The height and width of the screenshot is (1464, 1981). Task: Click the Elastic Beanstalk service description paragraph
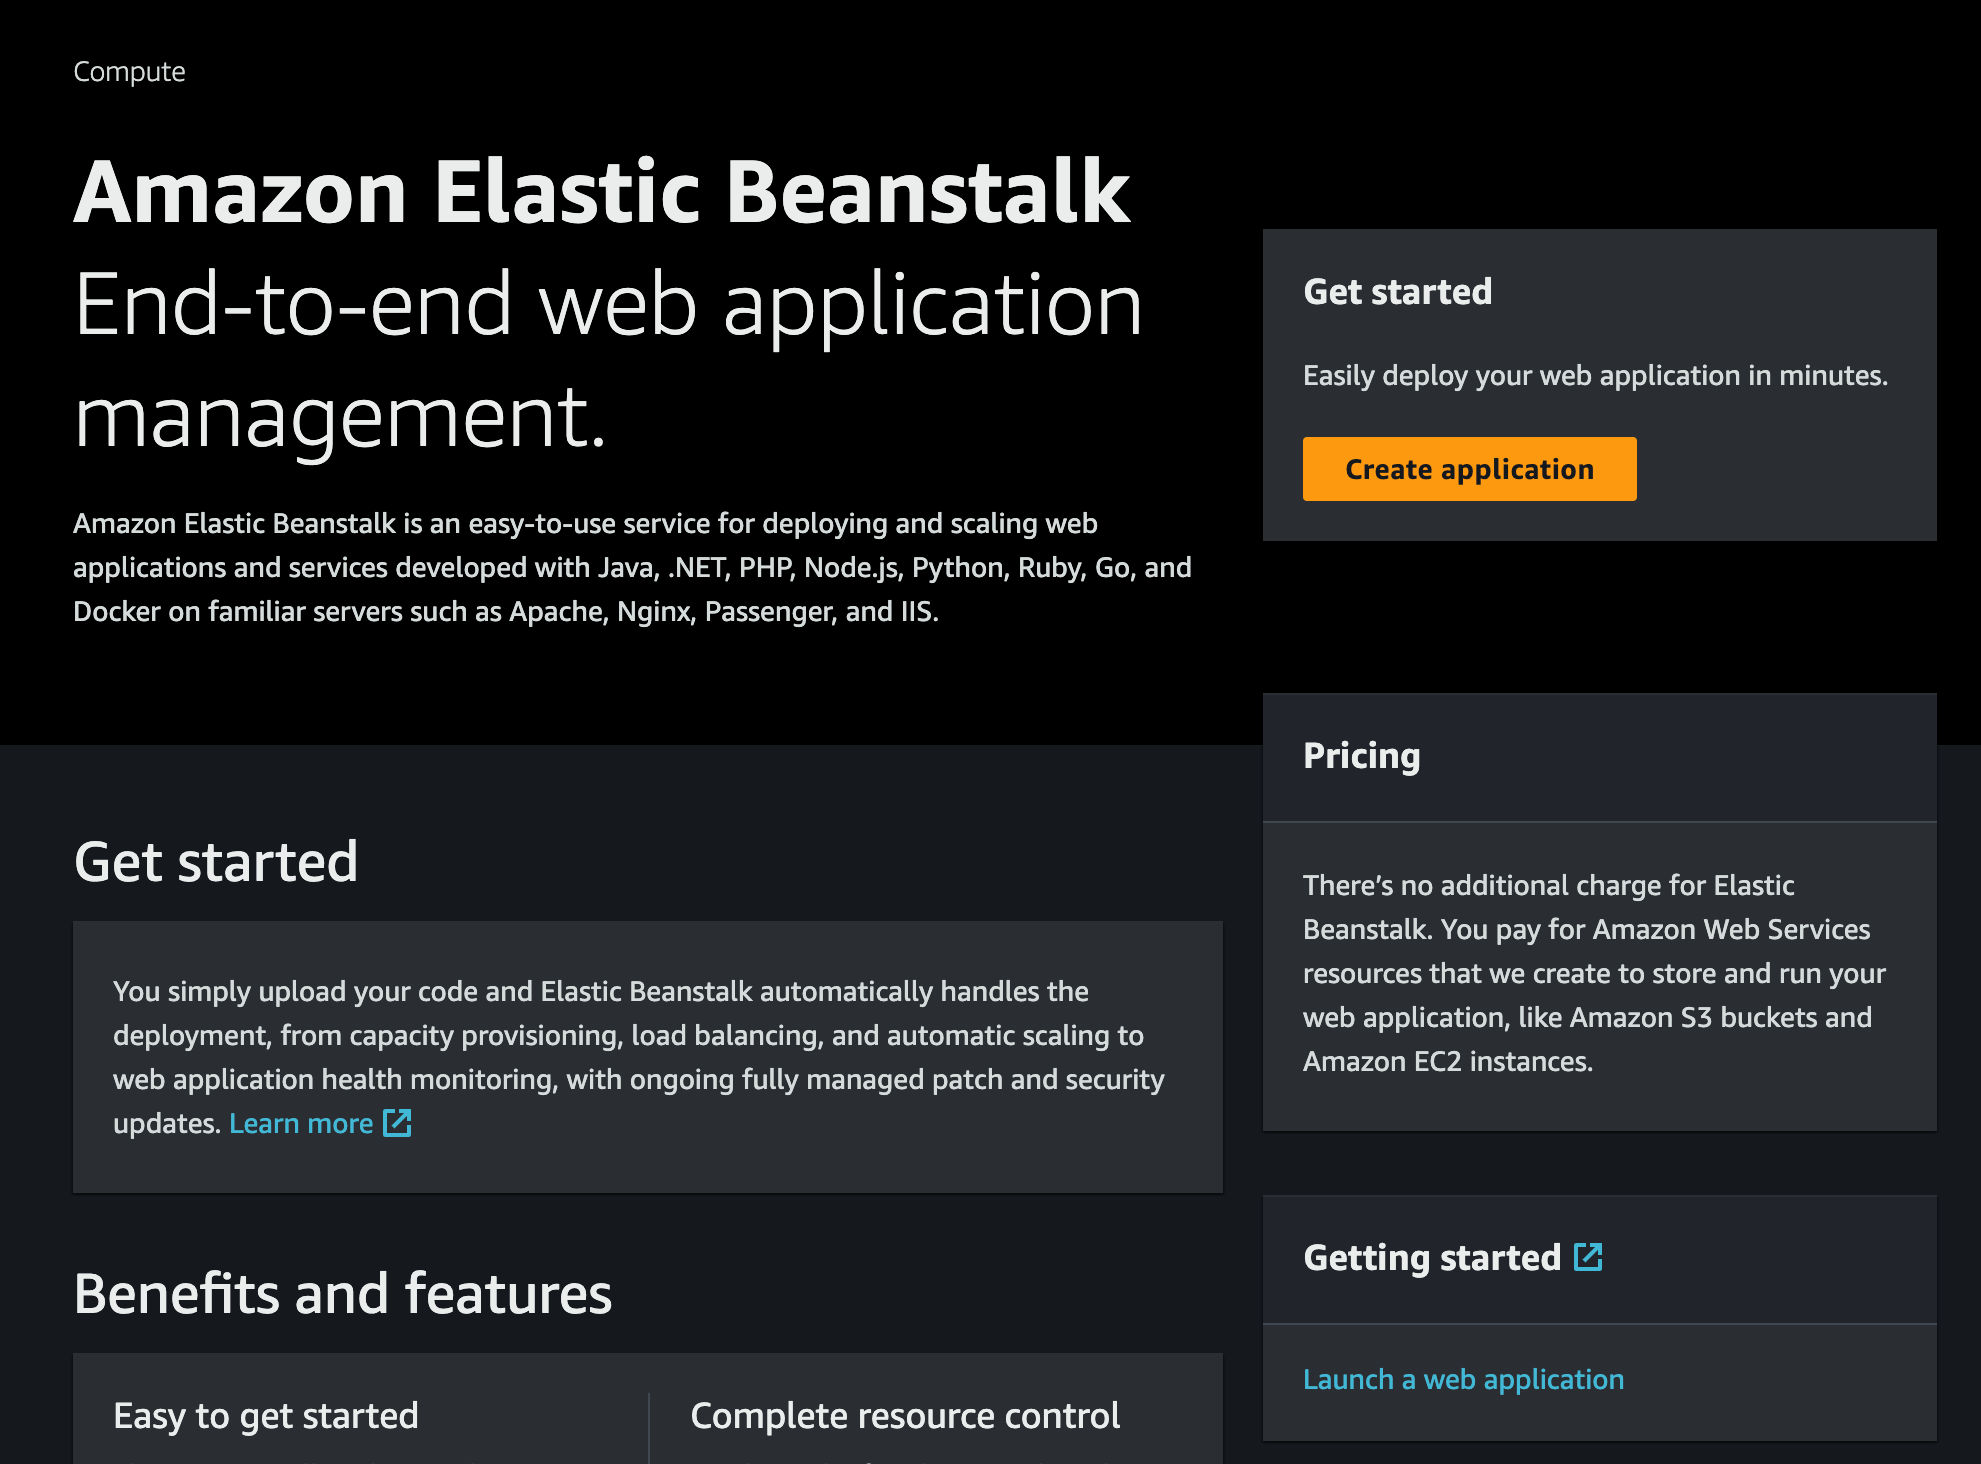click(x=632, y=567)
